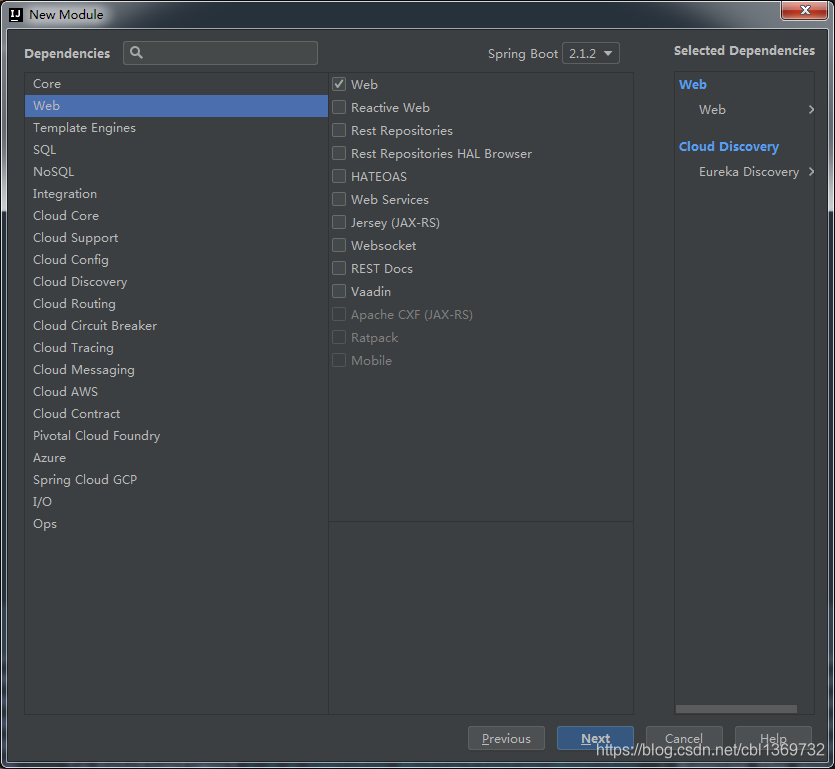Go back with the Previous button
Screen dimensions: 835x769
506,739
